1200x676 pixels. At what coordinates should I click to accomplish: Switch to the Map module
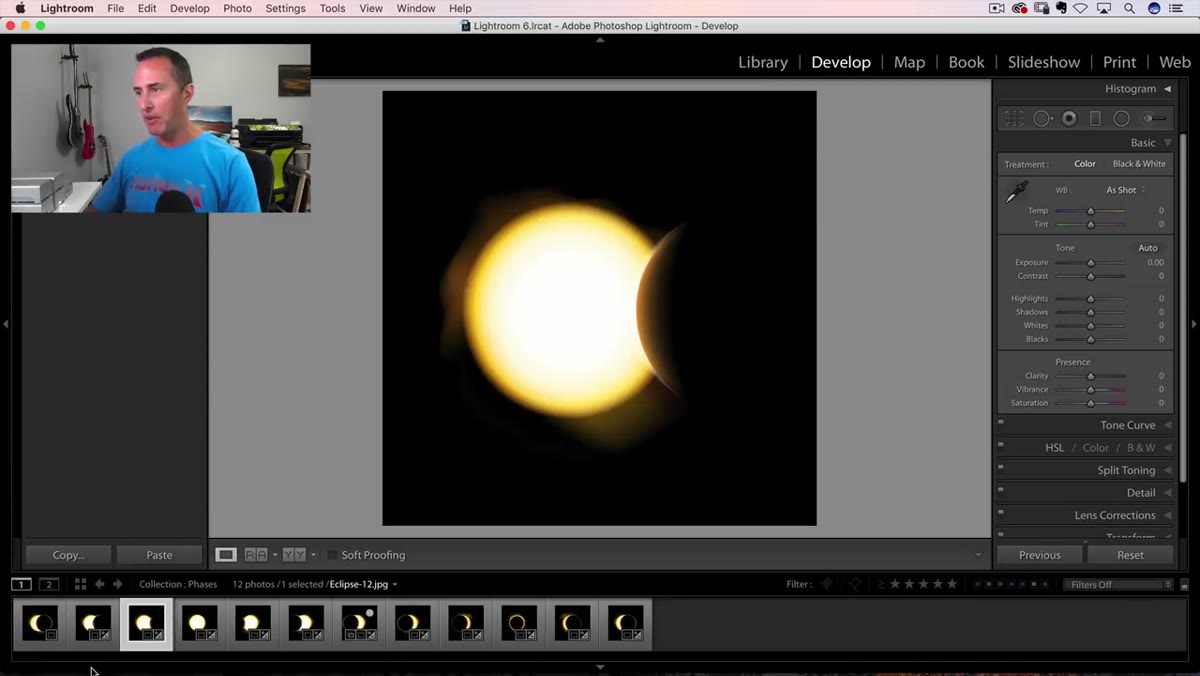(909, 62)
